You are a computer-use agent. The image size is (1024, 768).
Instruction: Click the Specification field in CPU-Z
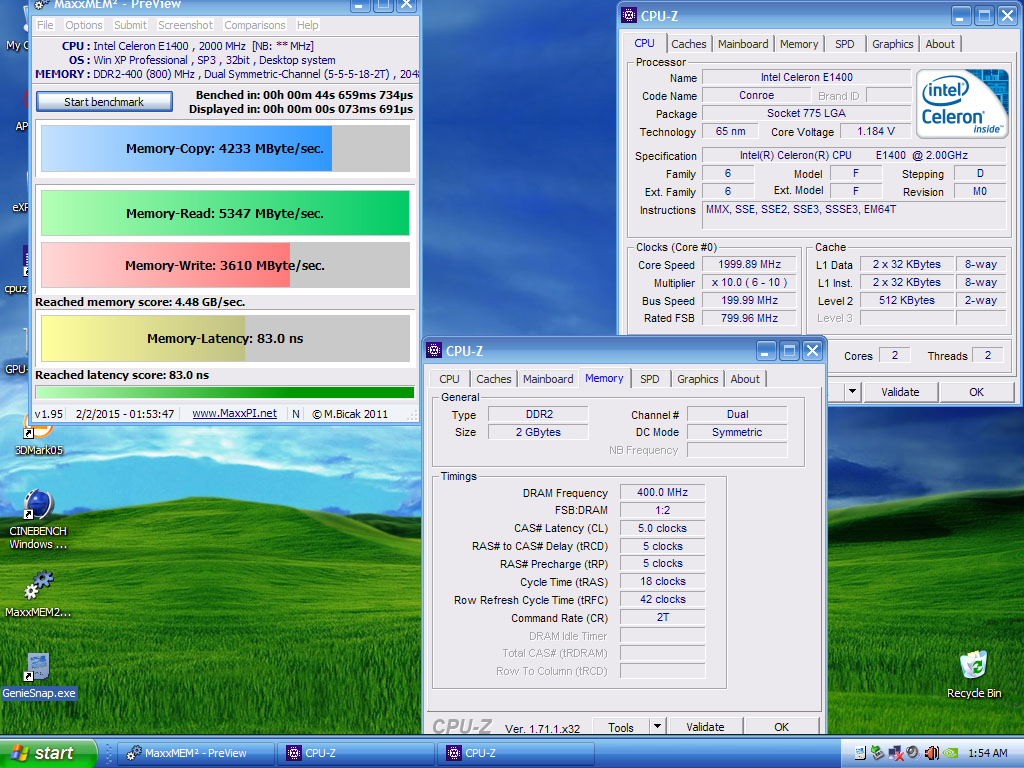coord(854,155)
